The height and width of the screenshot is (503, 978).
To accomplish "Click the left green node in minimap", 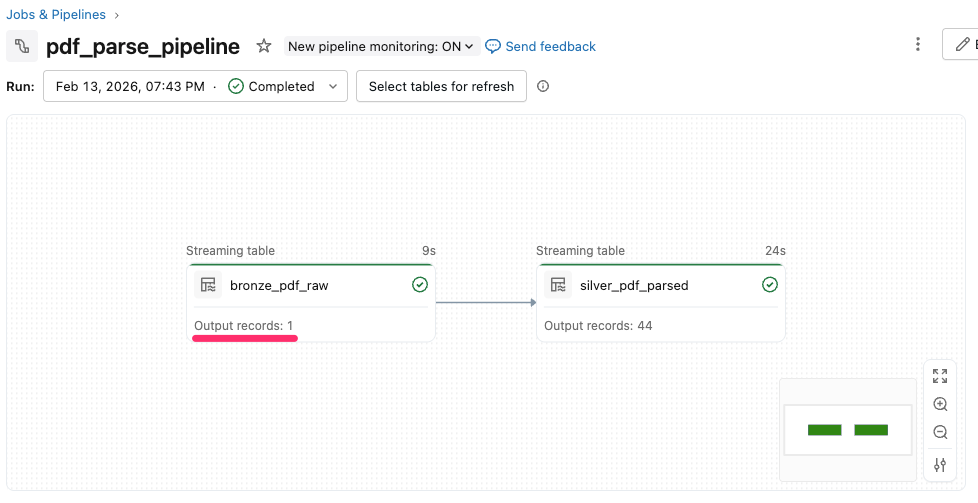I will [824, 430].
